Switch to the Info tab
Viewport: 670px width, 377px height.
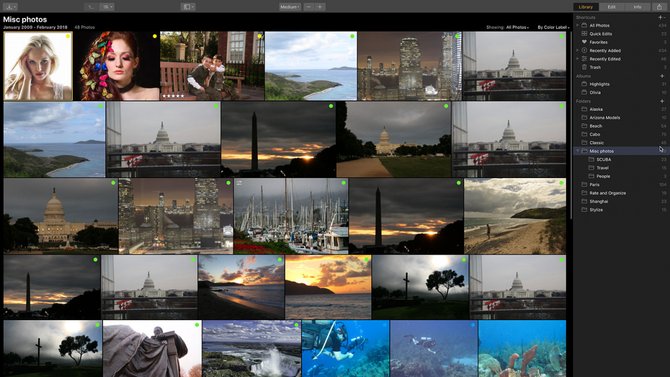(x=637, y=7)
